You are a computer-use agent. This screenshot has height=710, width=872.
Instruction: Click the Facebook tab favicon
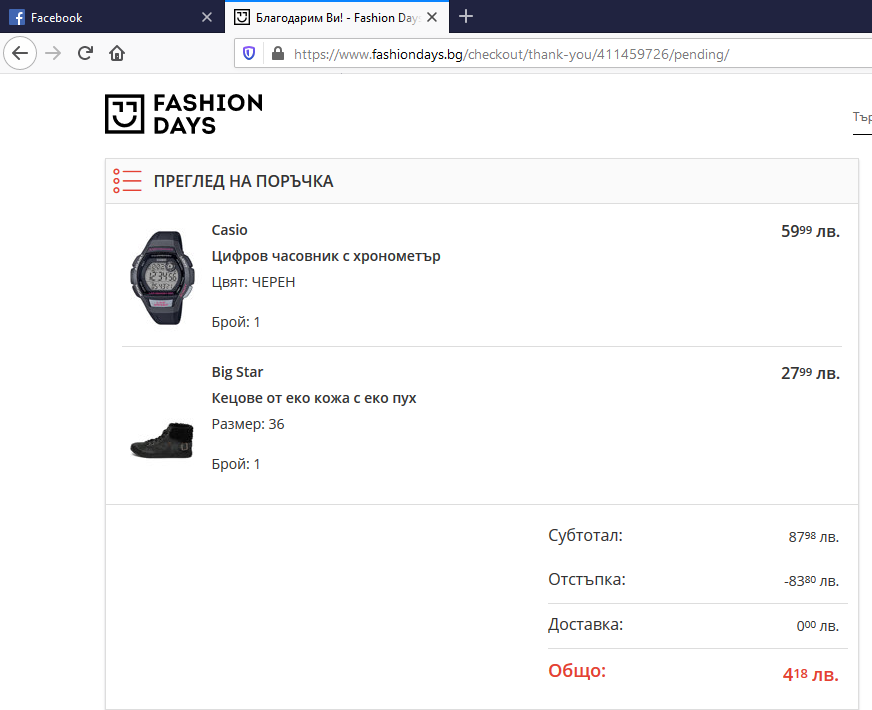pos(17,18)
